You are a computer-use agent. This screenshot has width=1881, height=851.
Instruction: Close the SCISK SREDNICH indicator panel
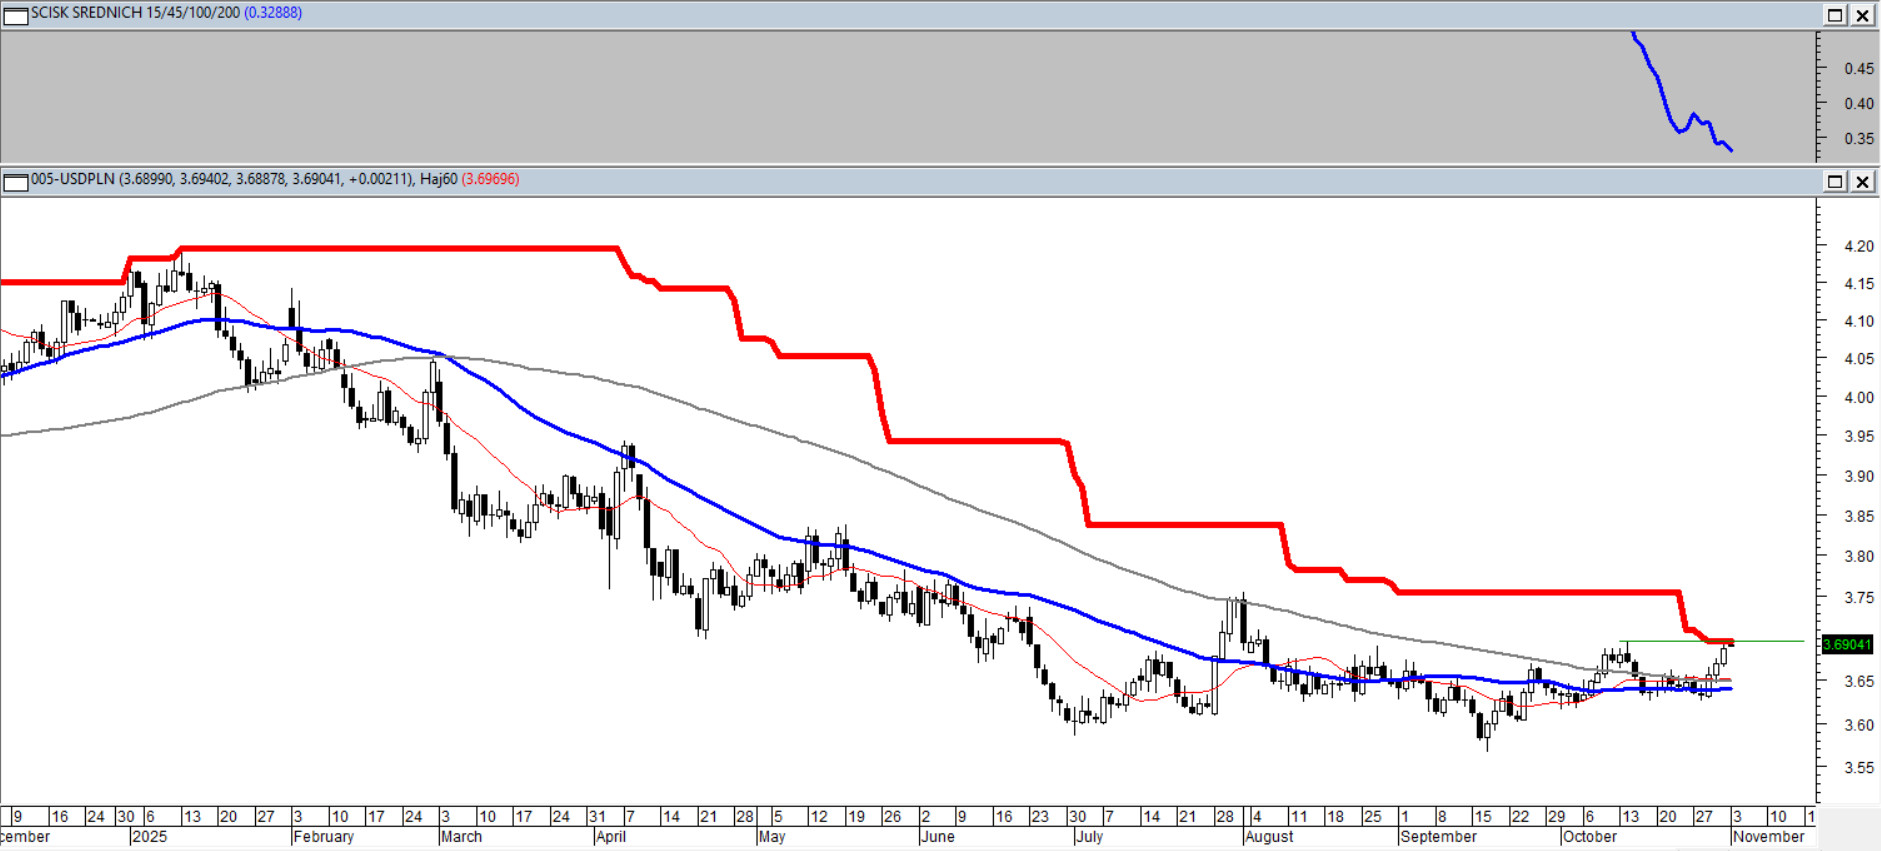point(1863,15)
